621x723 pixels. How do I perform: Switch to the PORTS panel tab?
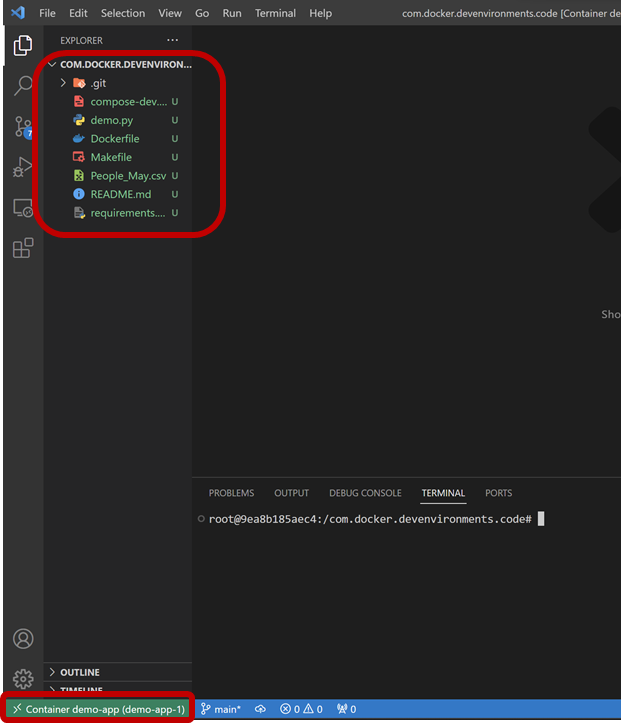(498, 493)
